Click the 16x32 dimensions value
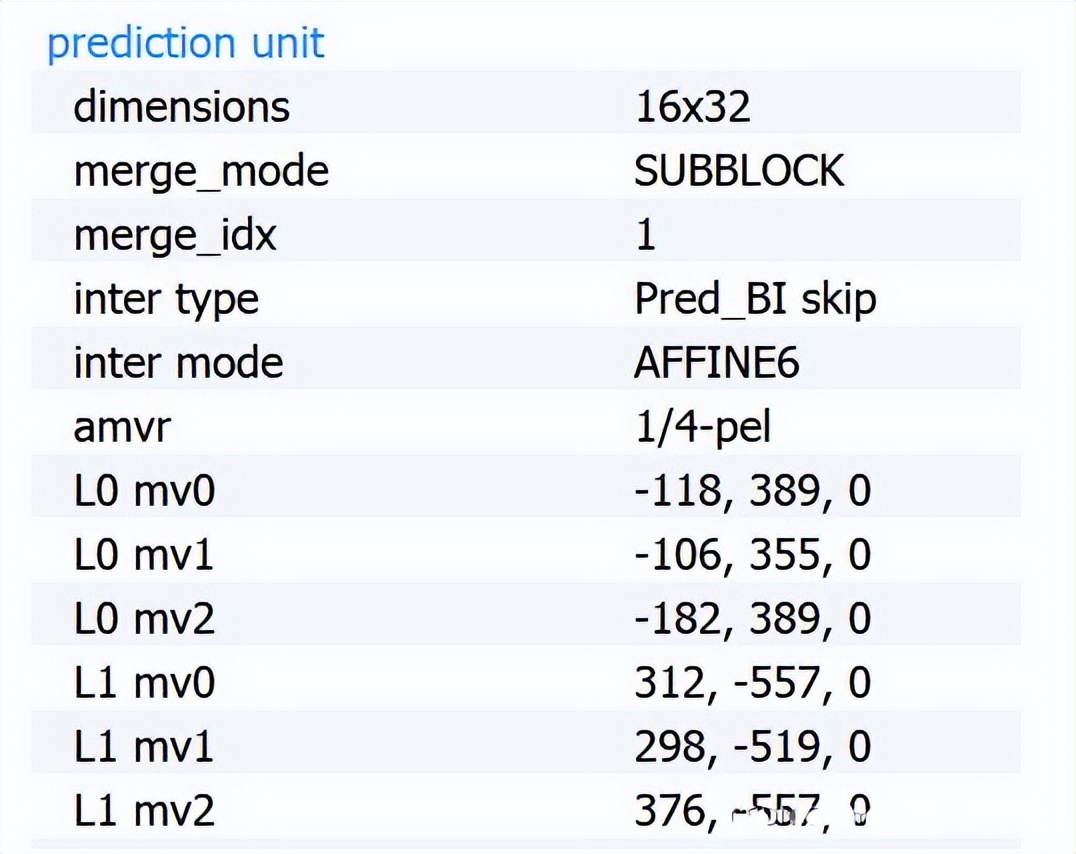The height and width of the screenshot is (854, 1076). point(692,107)
